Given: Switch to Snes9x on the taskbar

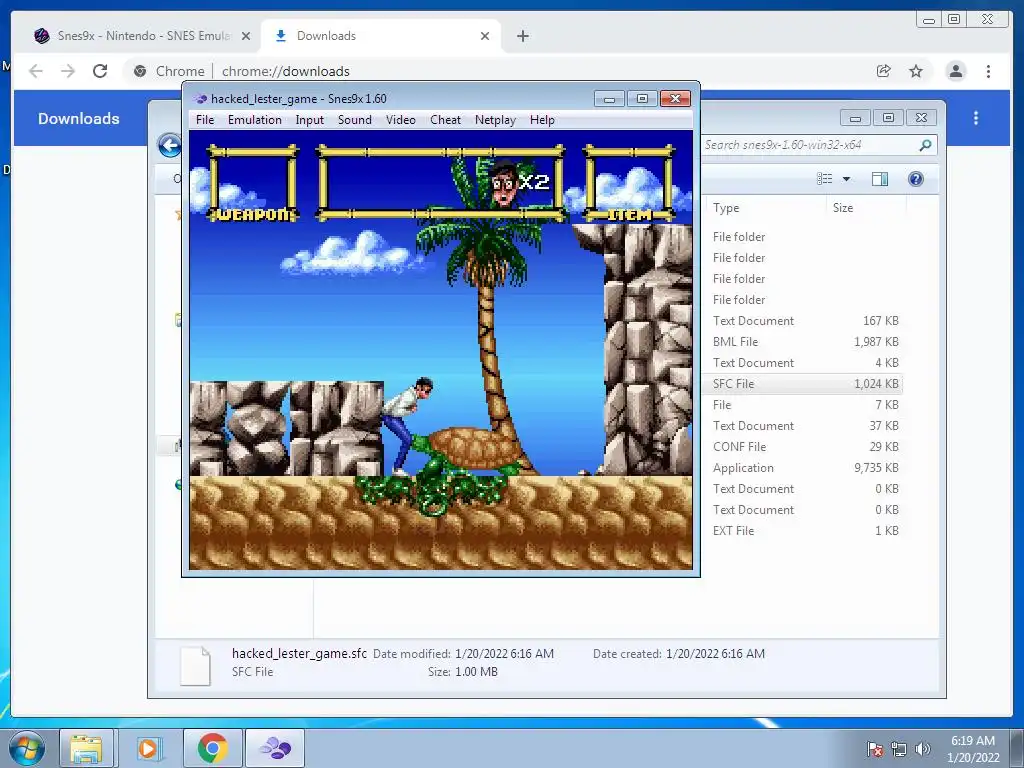Looking at the screenshot, I should (x=275, y=748).
